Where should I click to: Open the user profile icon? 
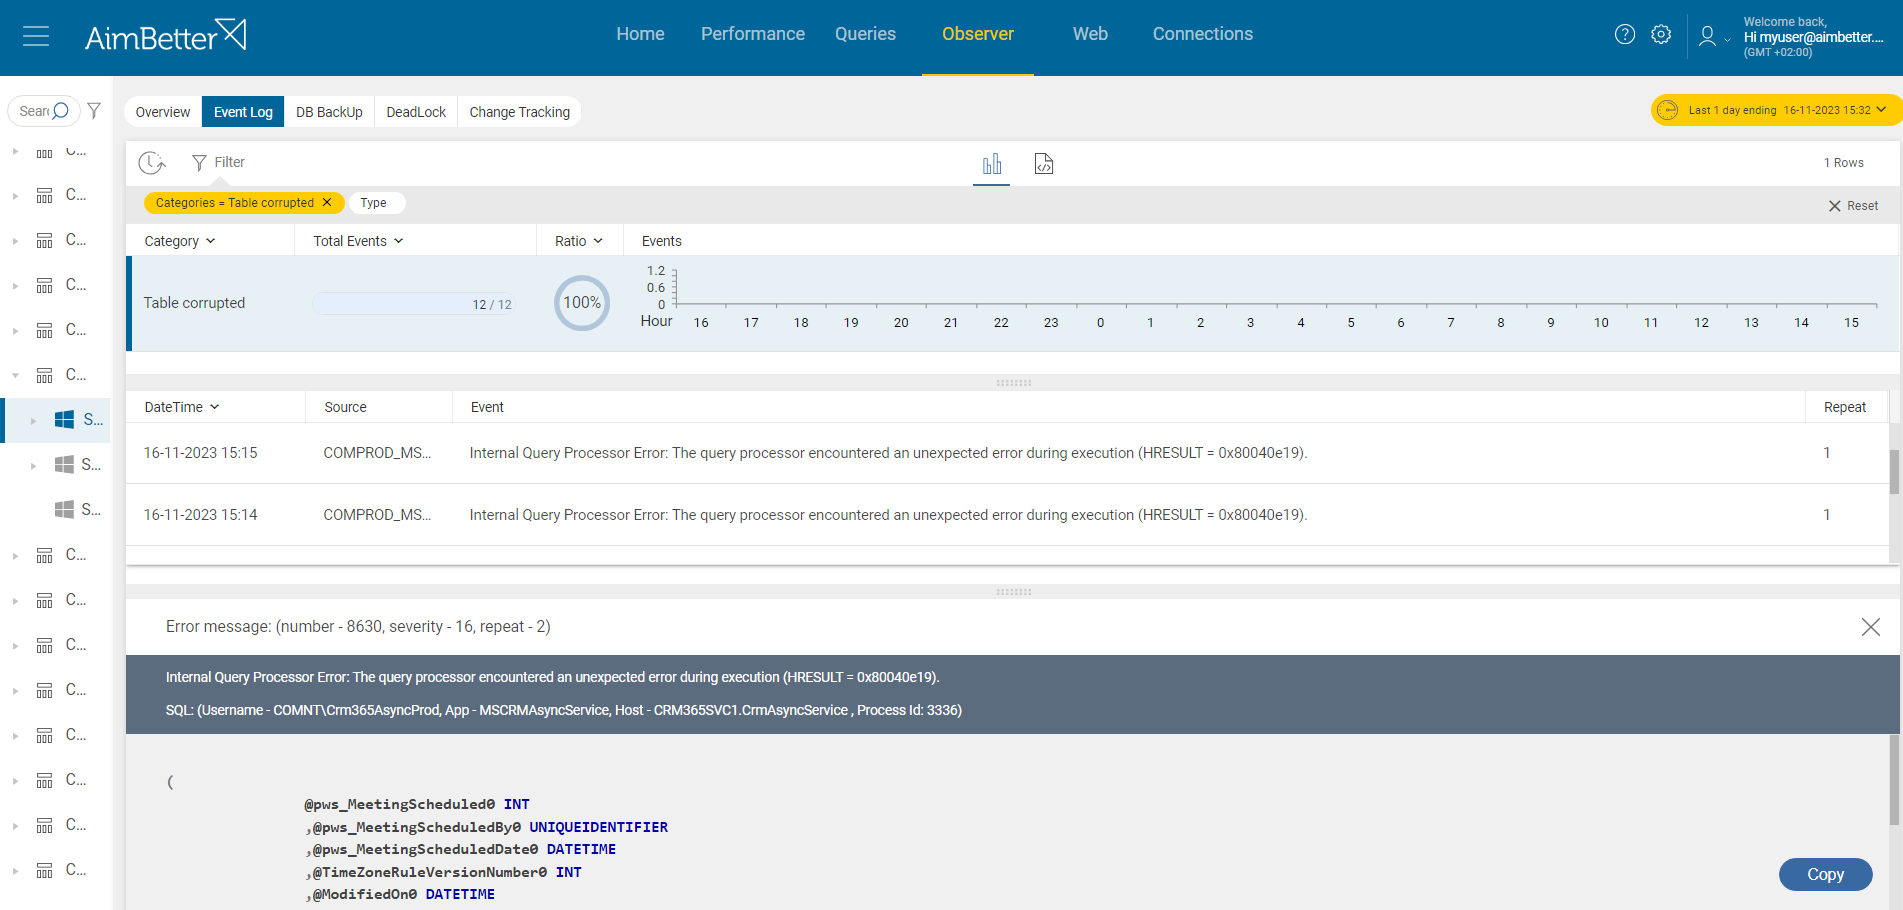pyautogui.click(x=1707, y=36)
